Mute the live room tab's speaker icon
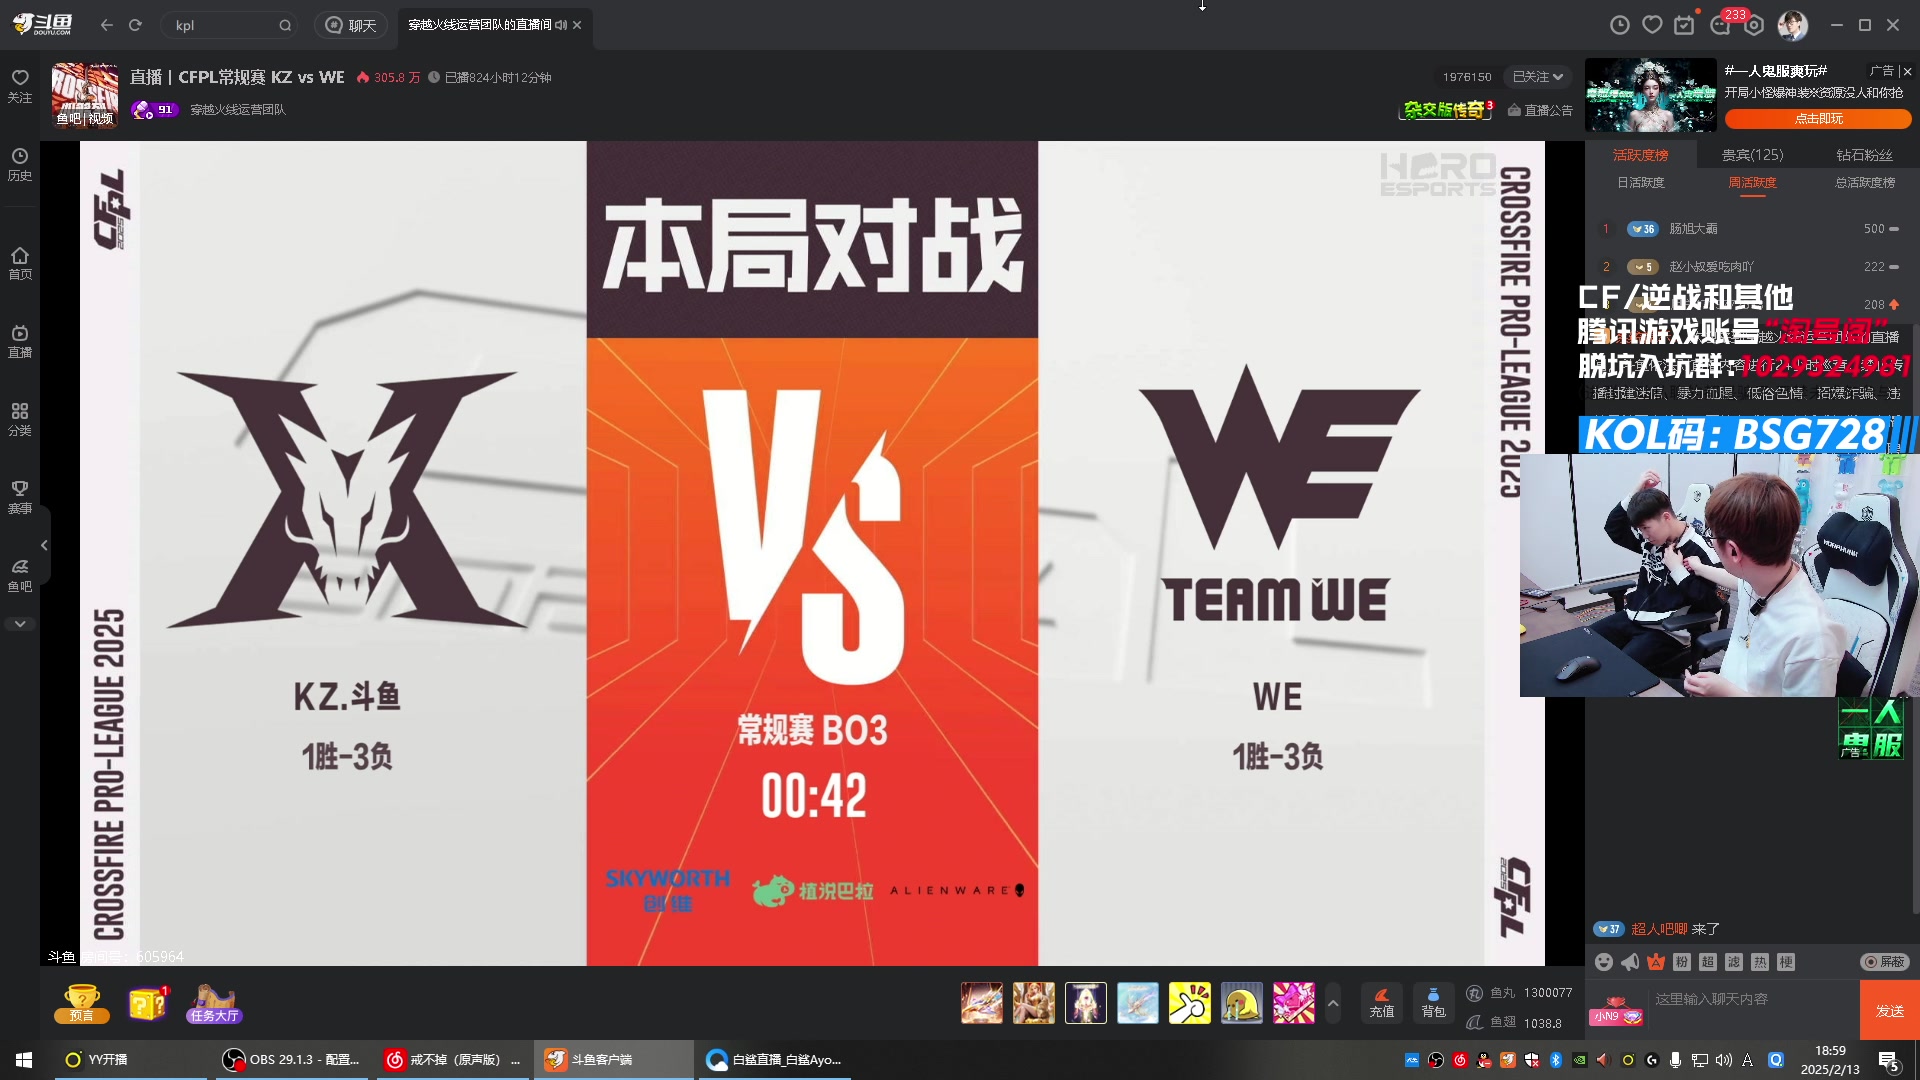 click(x=561, y=25)
